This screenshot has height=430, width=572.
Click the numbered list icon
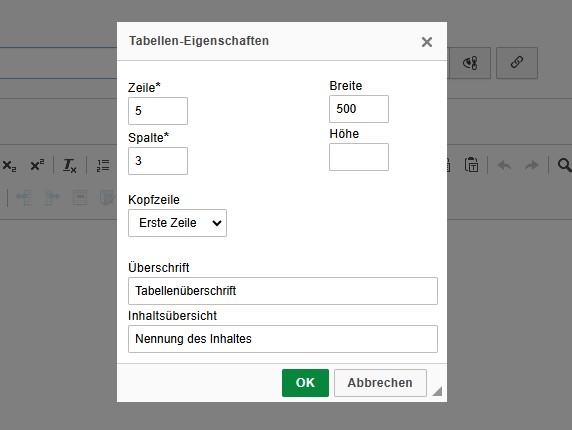click(x=103, y=166)
